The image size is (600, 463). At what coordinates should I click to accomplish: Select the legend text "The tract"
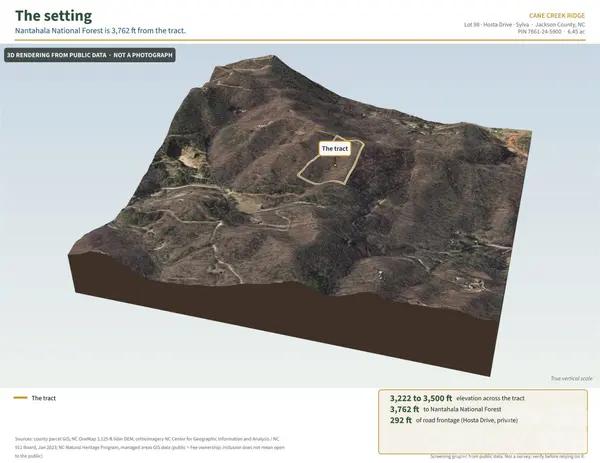[44, 398]
